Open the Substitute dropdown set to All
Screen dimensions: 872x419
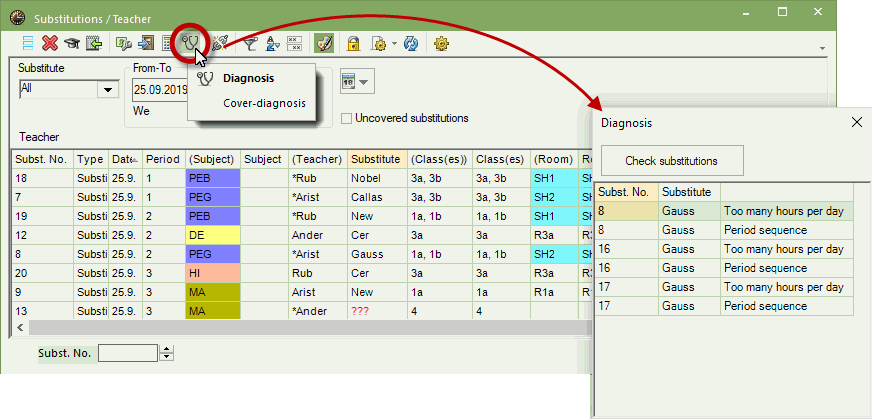107,90
